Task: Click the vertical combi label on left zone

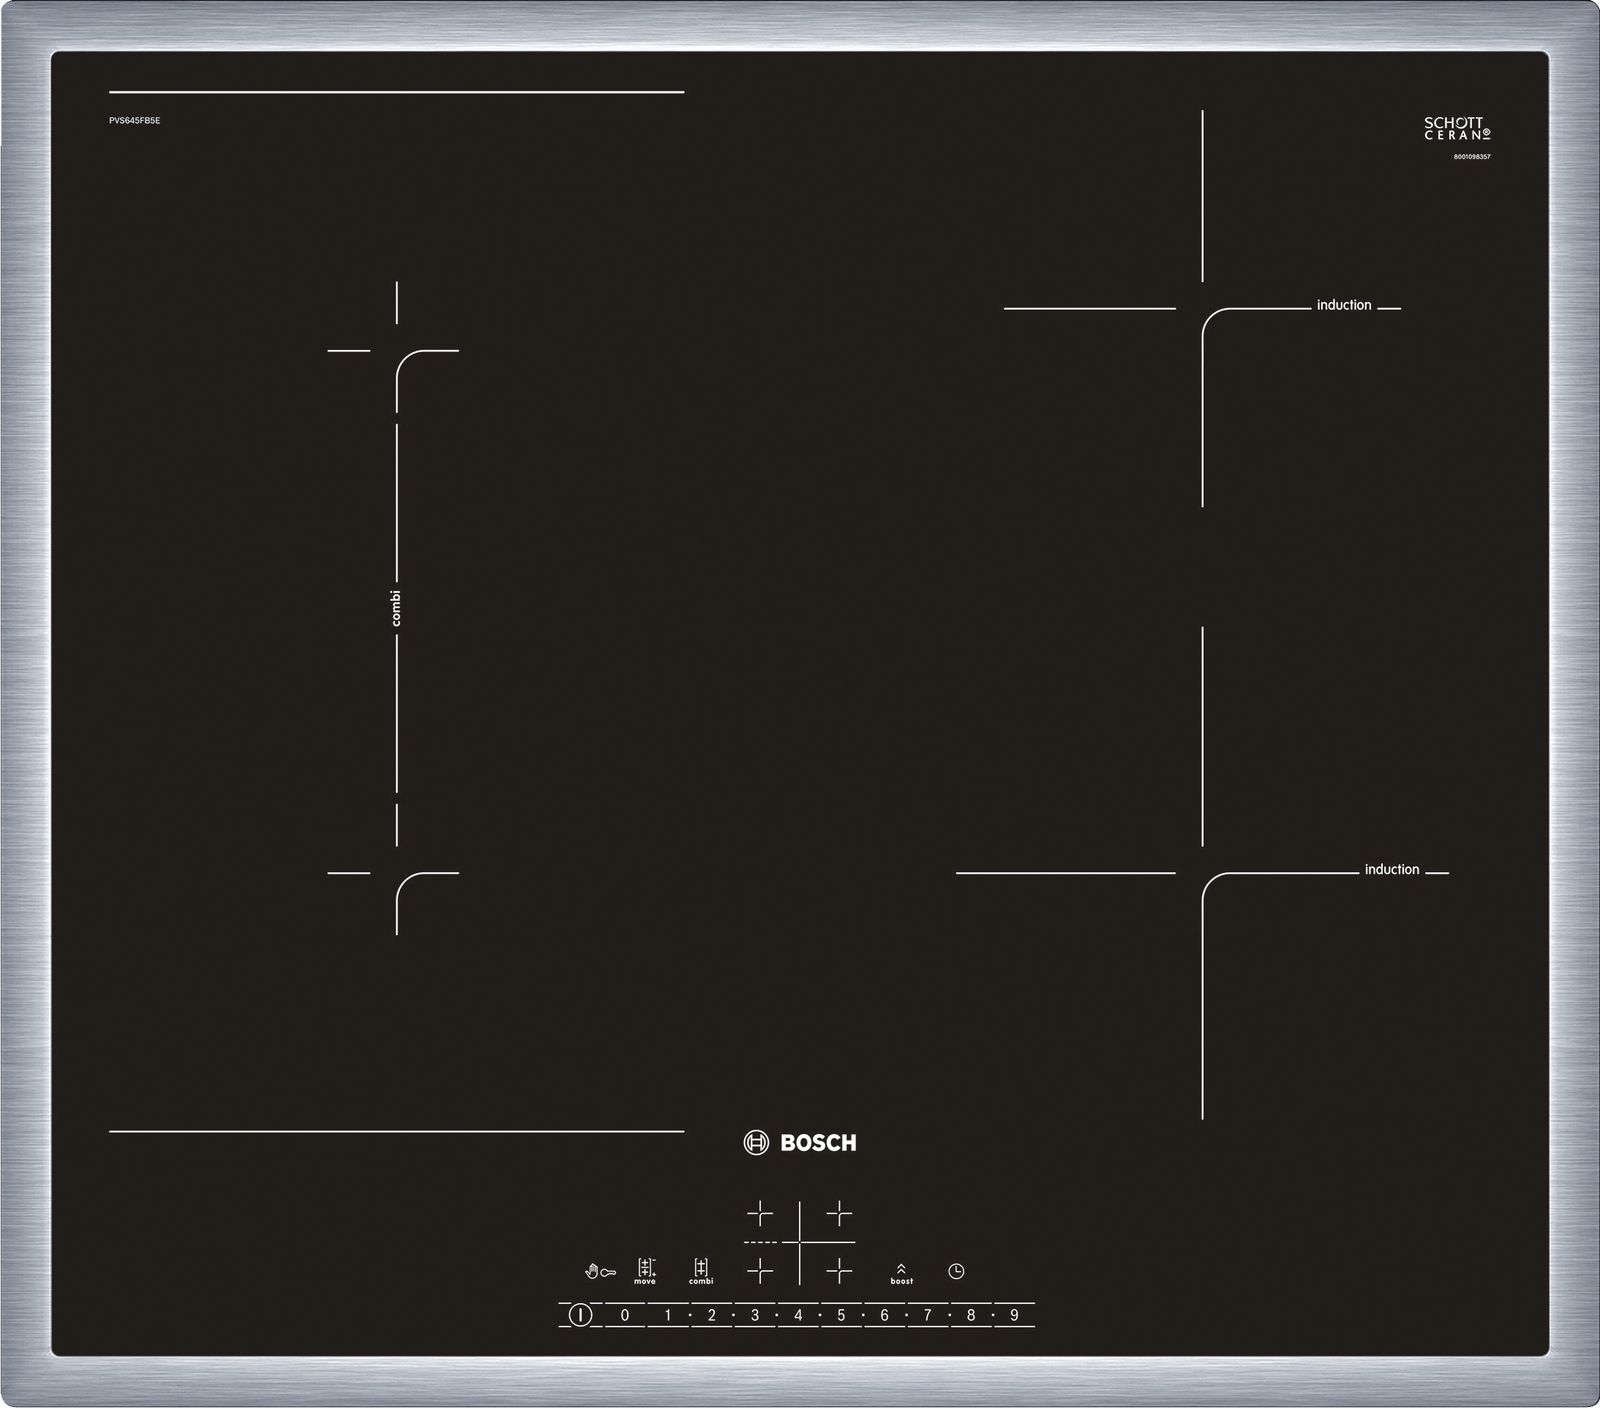Action: pos(396,608)
